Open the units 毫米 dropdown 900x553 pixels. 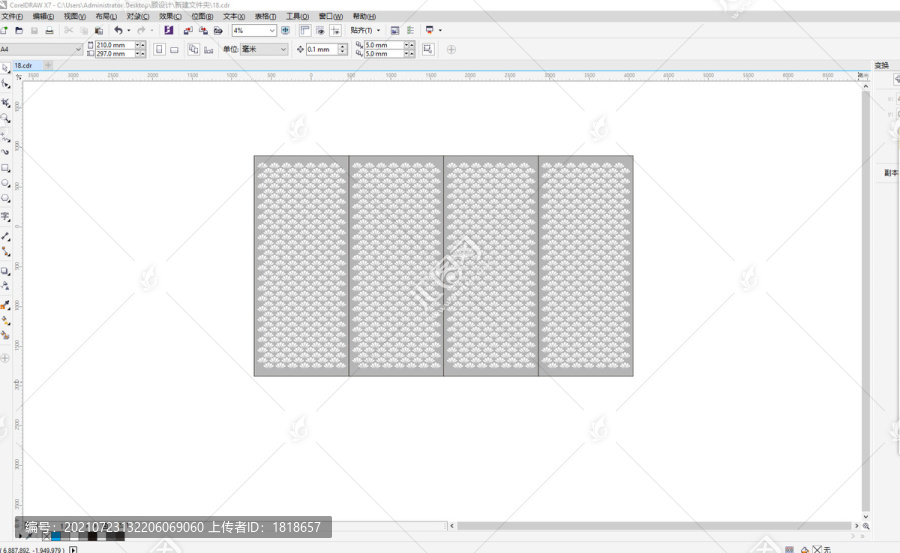(283, 49)
